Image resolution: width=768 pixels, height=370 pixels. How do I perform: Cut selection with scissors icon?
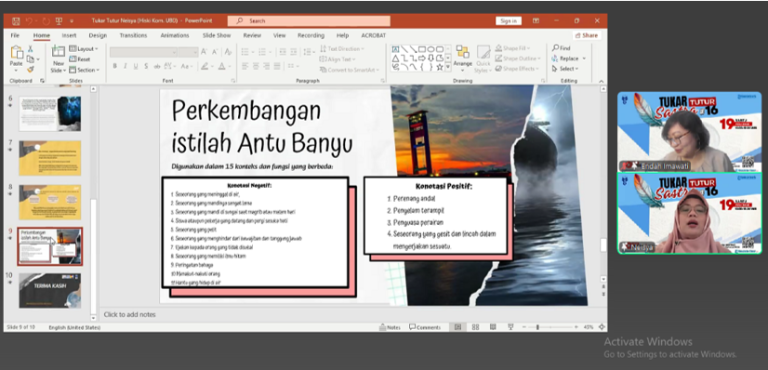(30, 49)
